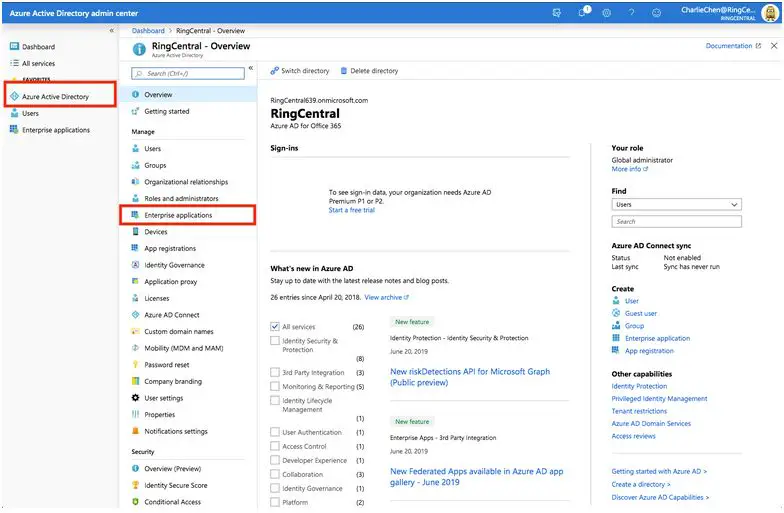Click the Company branding icon
Image resolution: width=784 pixels, height=513 pixels.
135,382
